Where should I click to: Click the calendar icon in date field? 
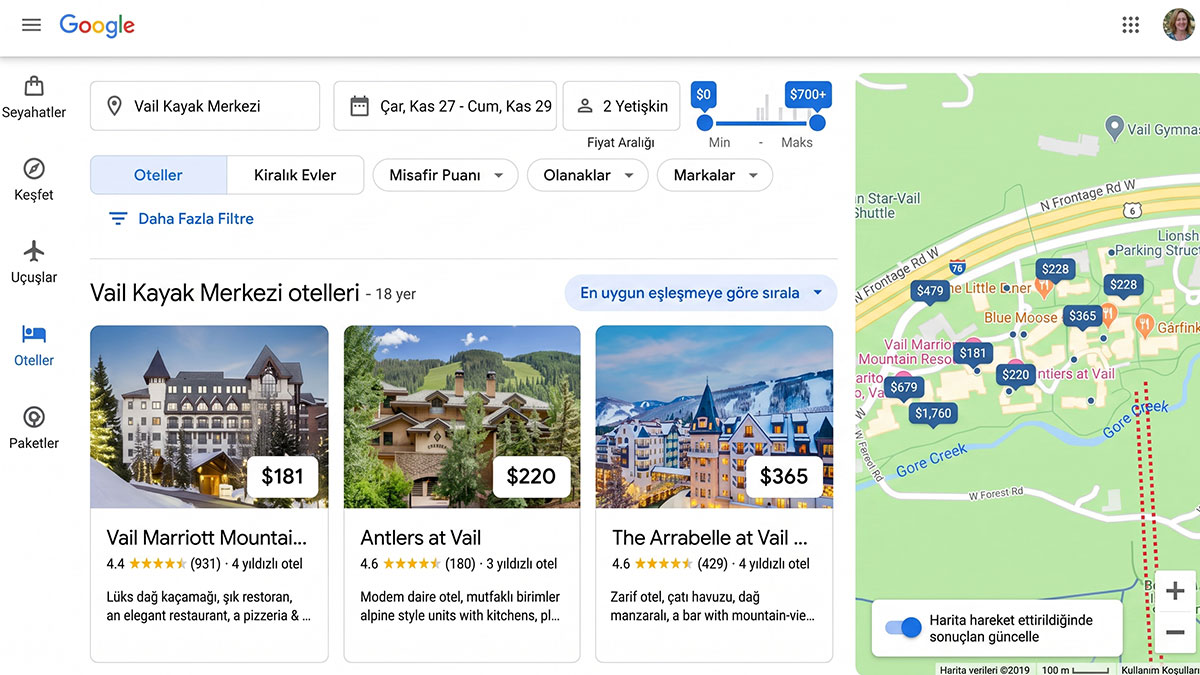(x=359, y=106)
